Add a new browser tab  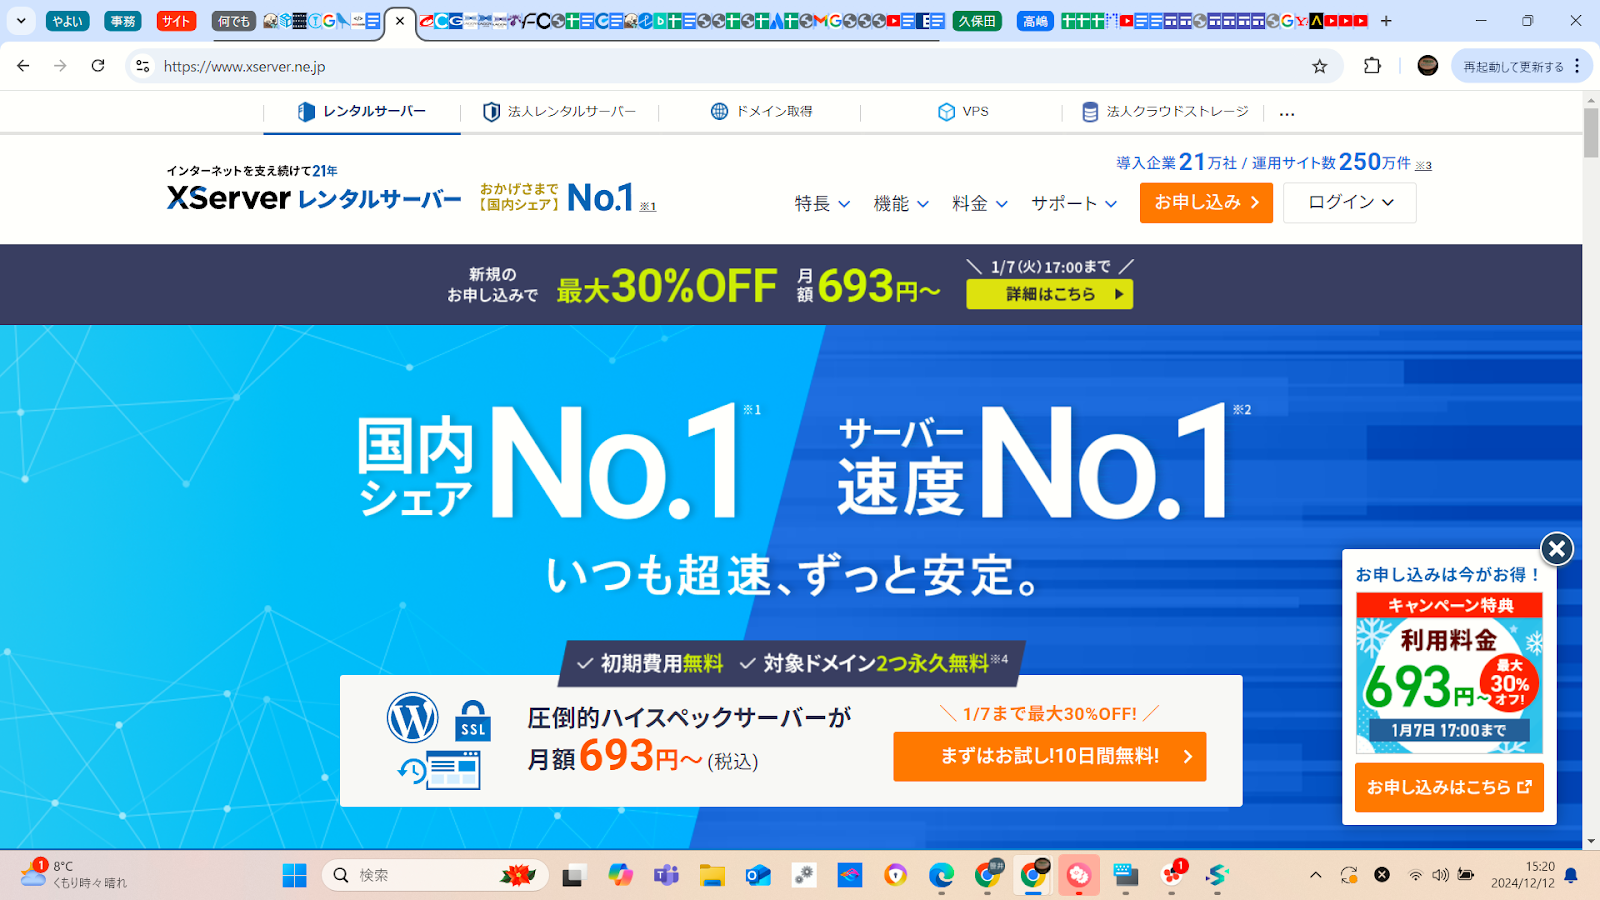tap(1386, 21)
